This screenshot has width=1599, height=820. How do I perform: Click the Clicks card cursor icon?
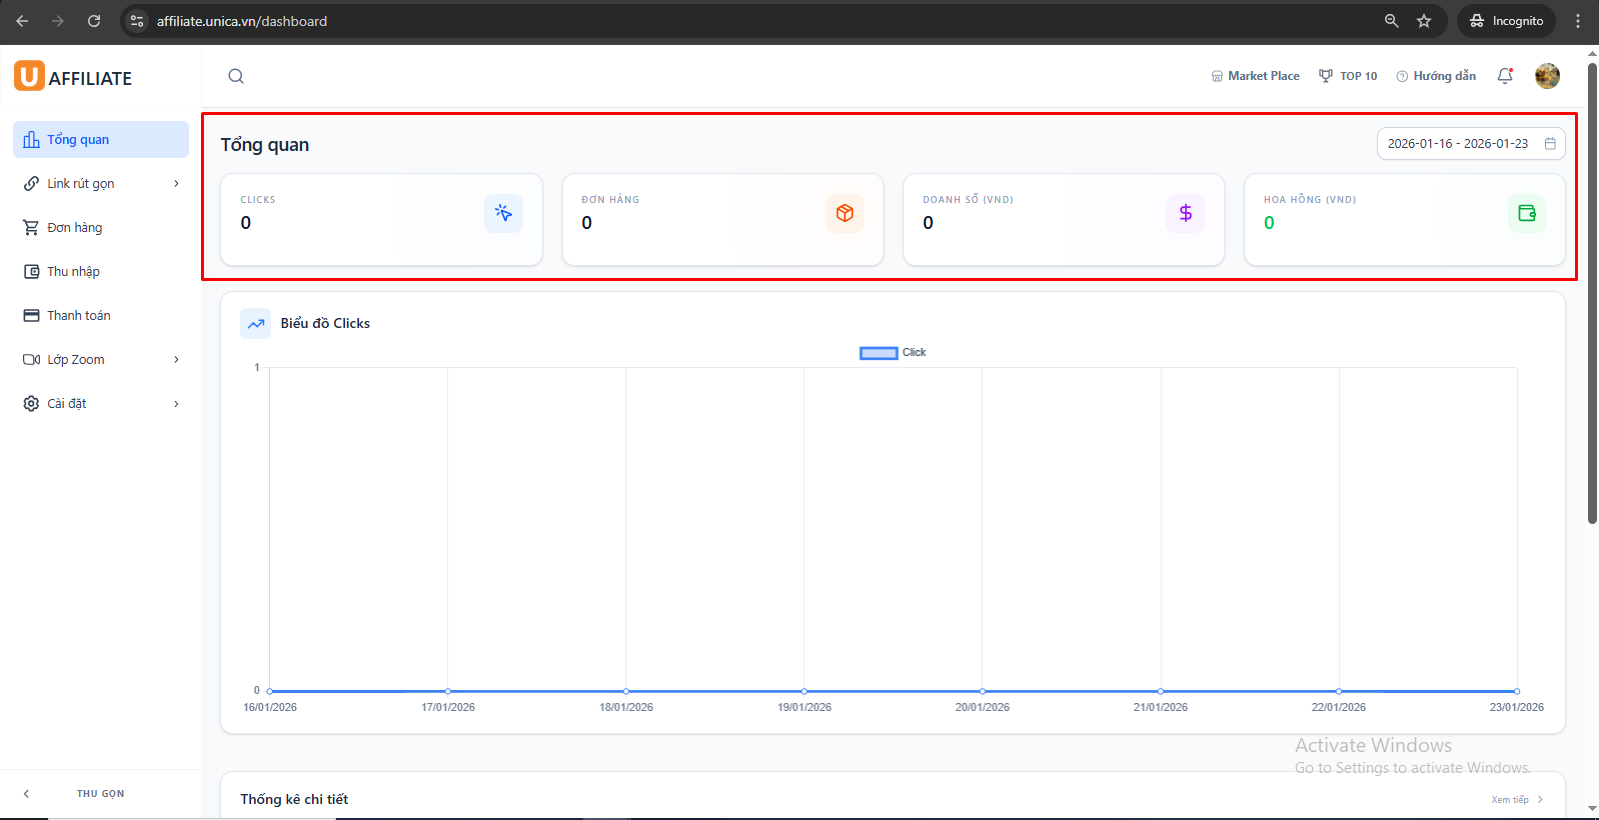click(503, 213)
